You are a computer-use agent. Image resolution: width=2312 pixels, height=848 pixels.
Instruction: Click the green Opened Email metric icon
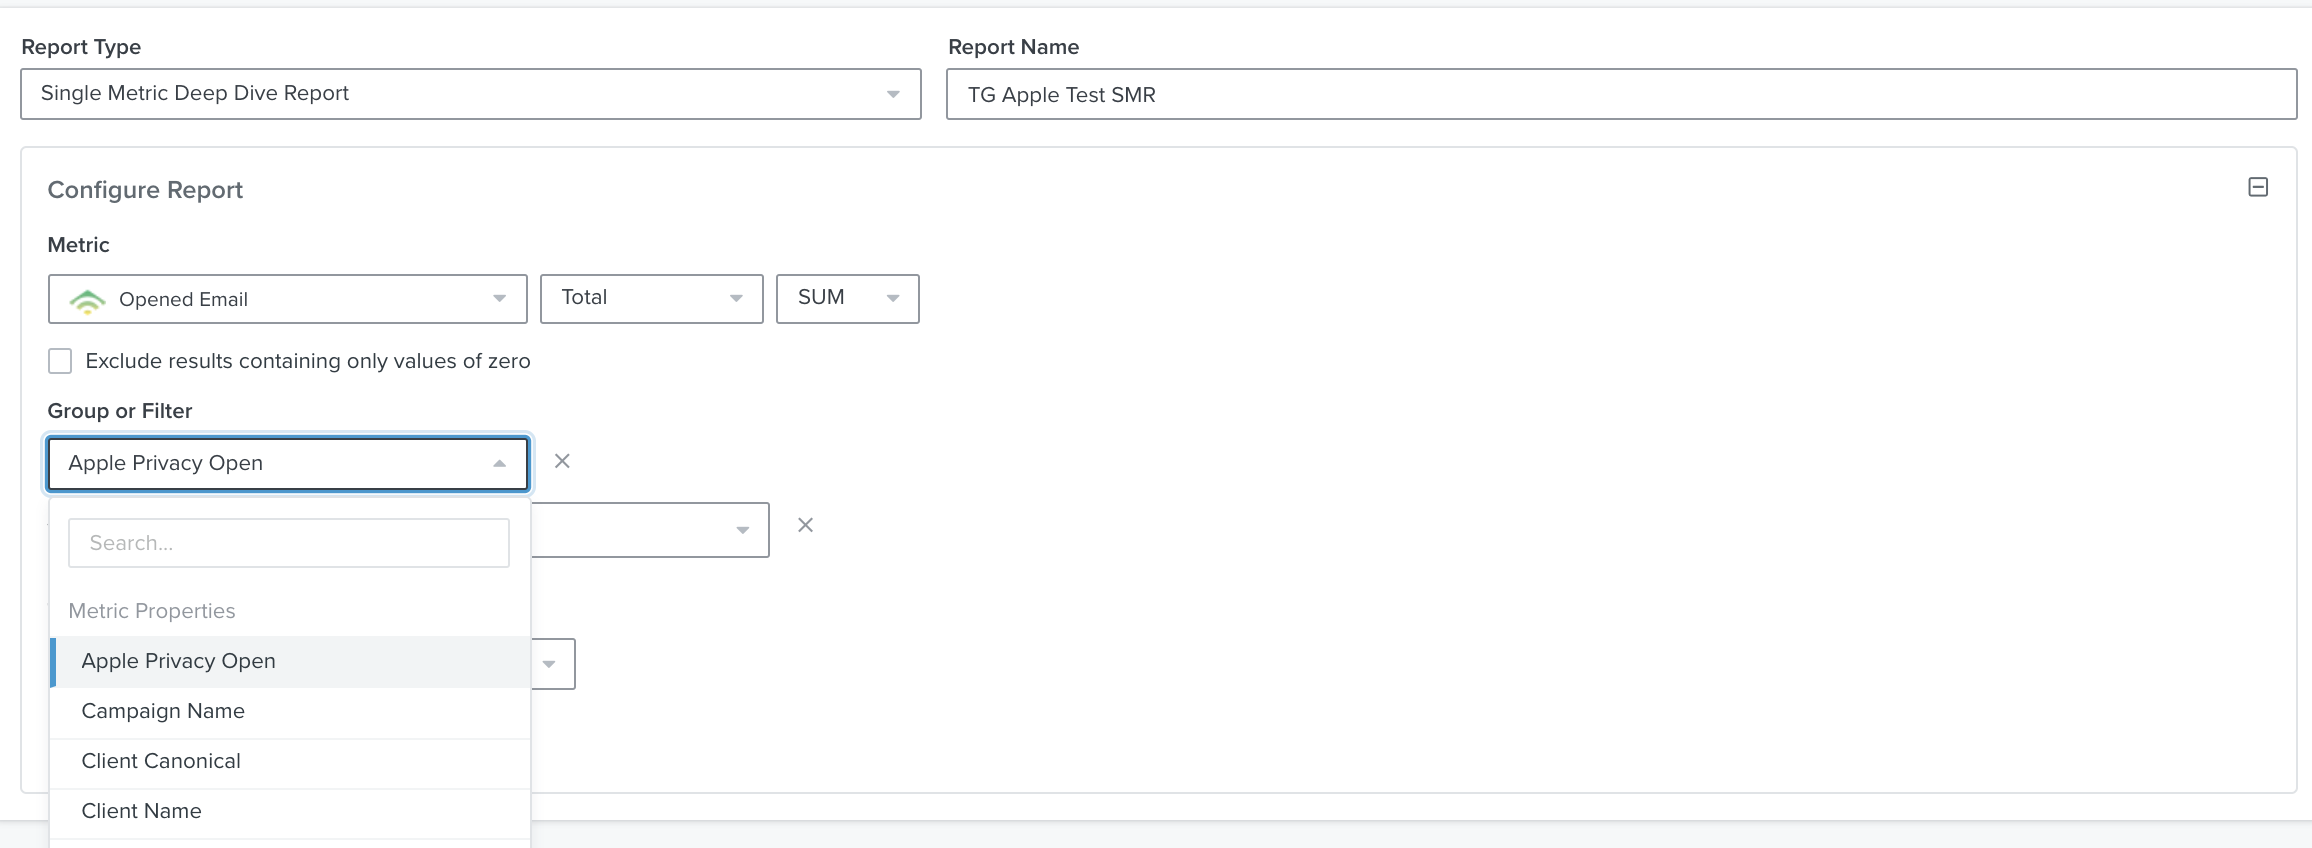tap(88, 300)
